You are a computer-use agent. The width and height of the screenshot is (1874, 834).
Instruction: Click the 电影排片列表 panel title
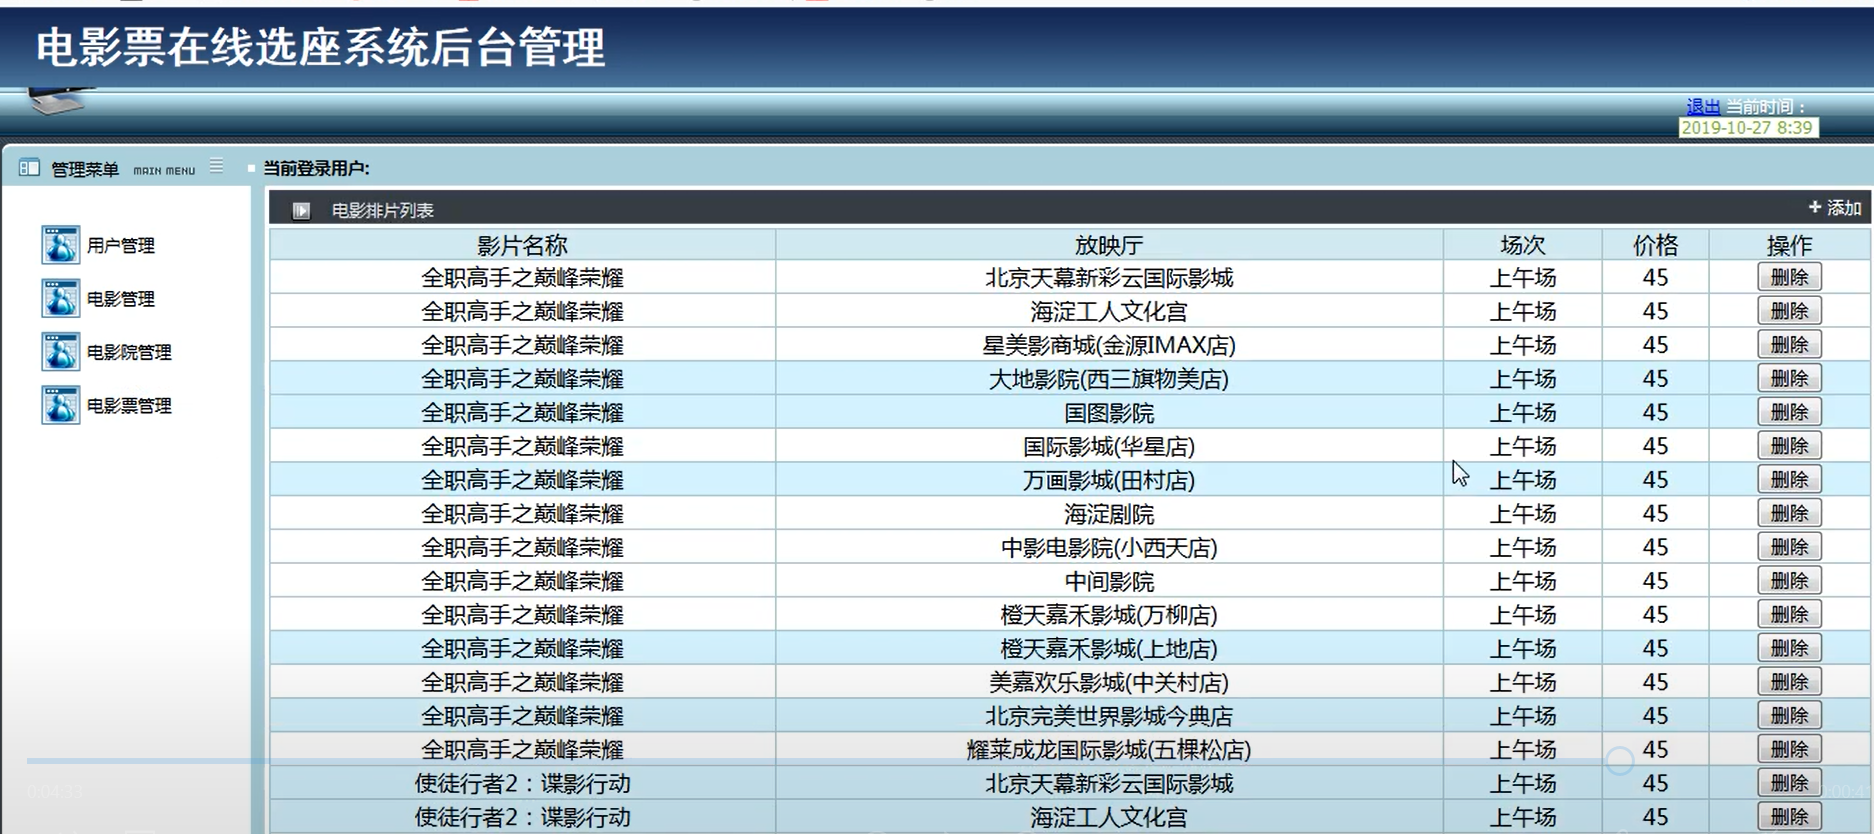click(383, 210)
